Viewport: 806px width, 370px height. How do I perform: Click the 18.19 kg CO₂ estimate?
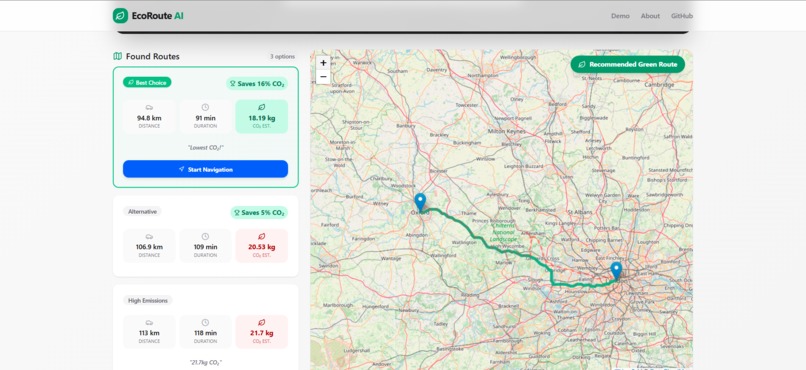261,118
